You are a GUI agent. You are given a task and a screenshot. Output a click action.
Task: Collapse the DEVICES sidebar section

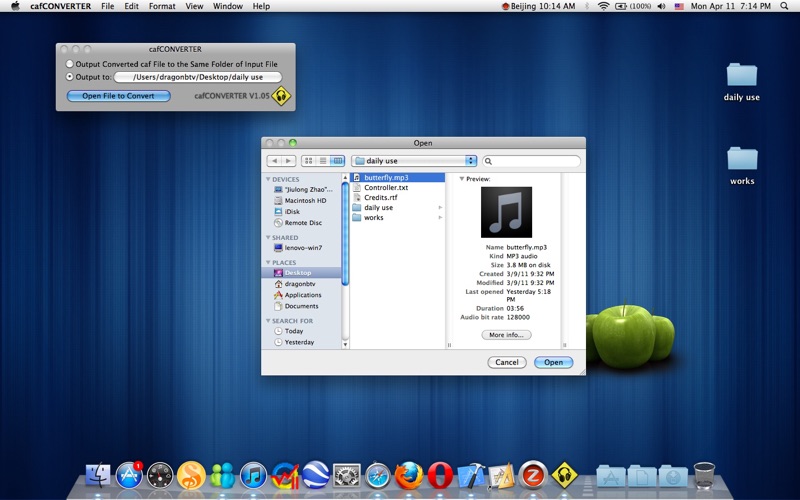[x=268, y=179]
